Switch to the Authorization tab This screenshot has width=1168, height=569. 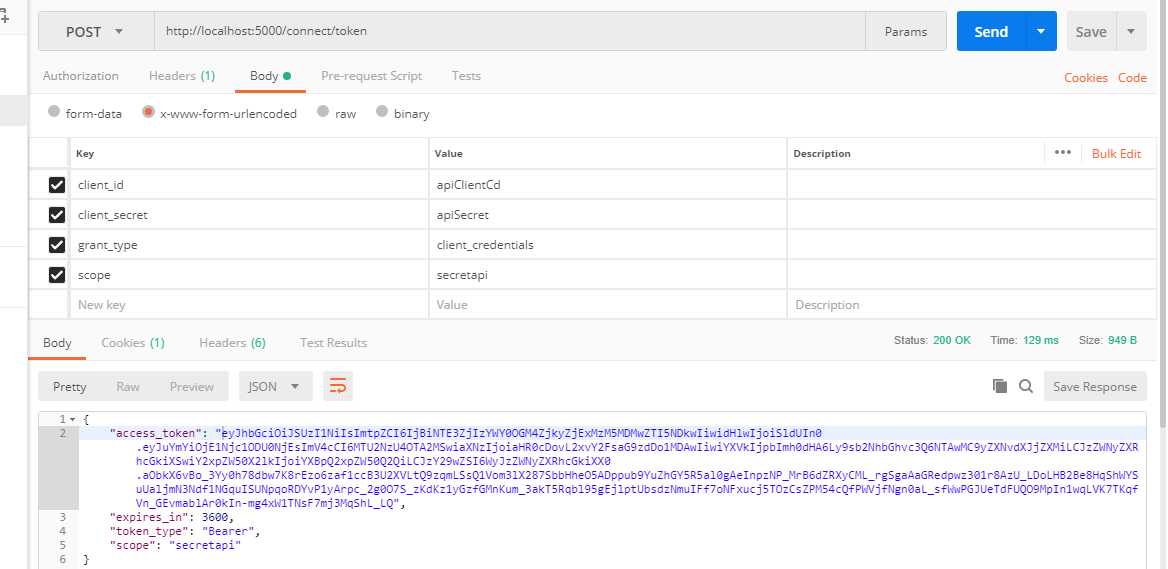coord(81,76)
